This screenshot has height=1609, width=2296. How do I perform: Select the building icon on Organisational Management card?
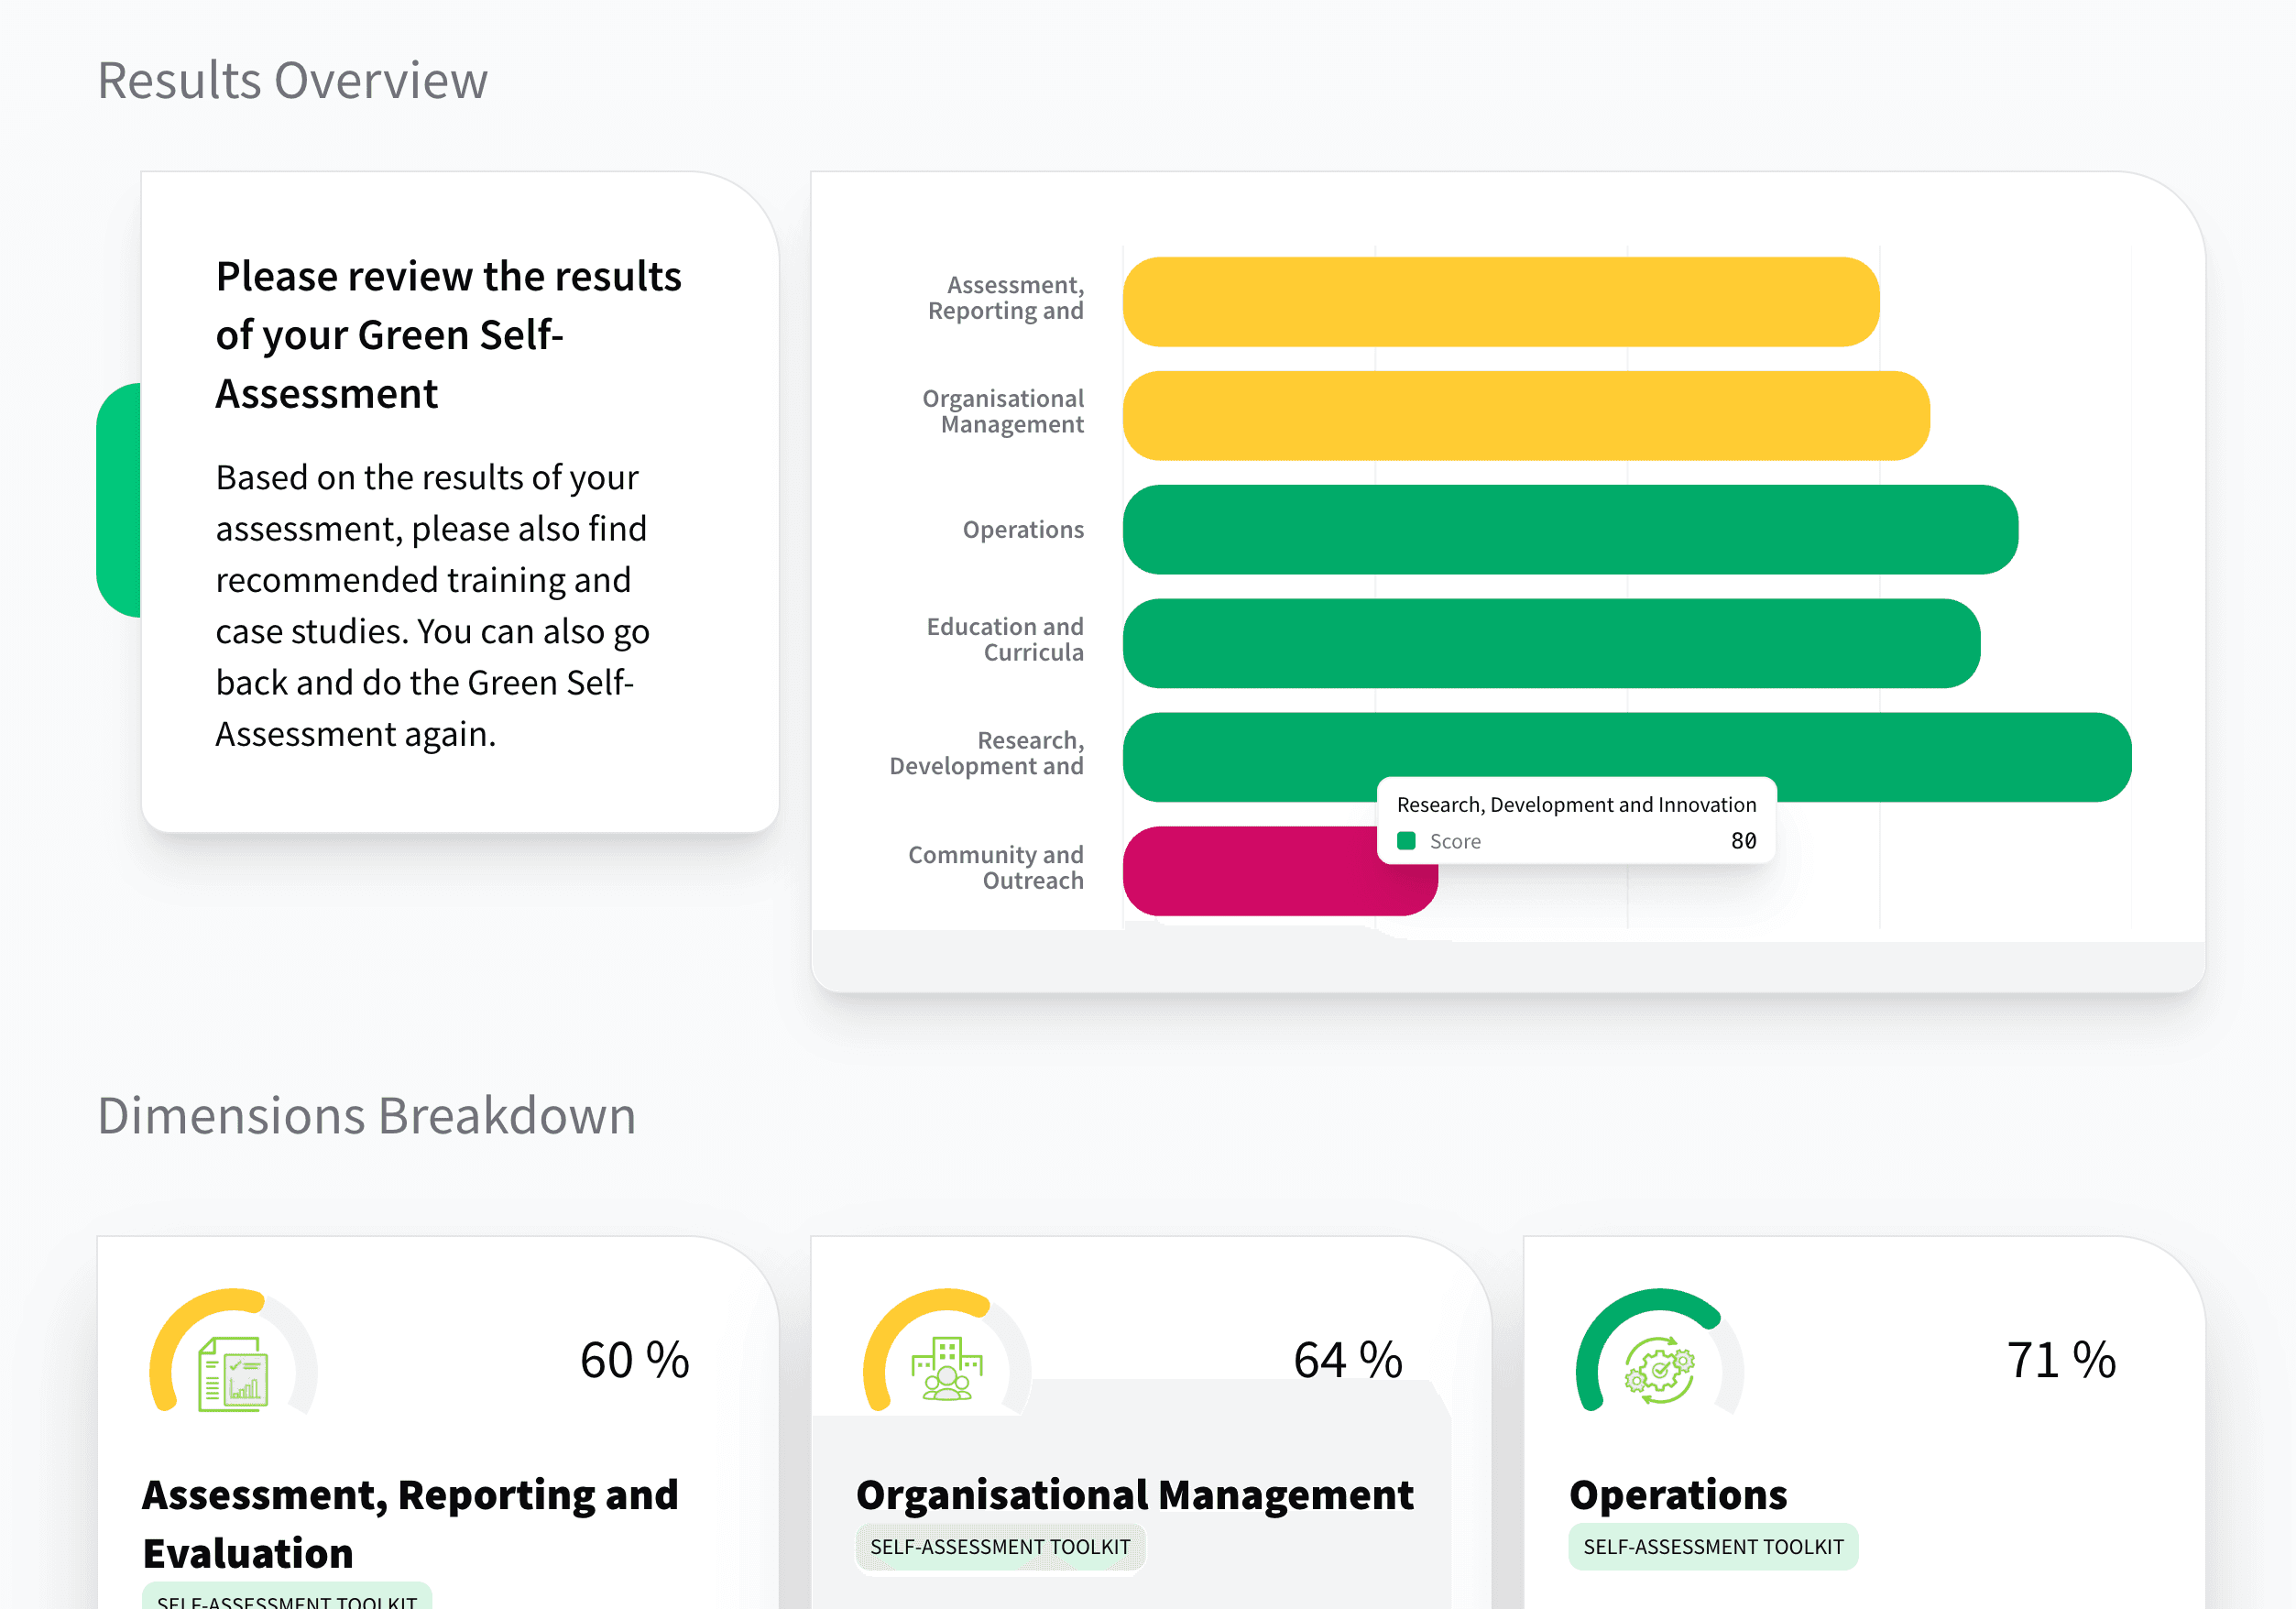948,1370
